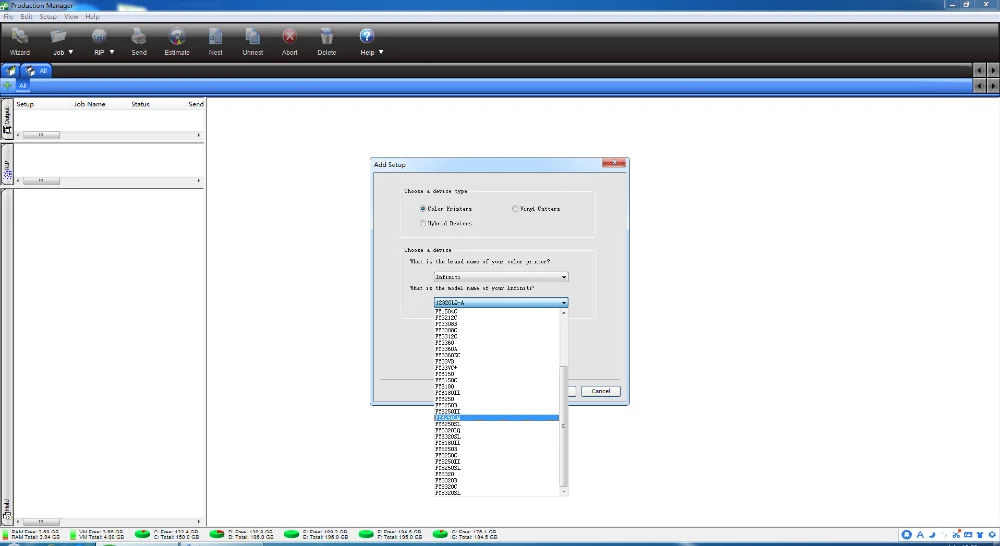Open the Output side panel tab
The image size is (1000, 546).
pyautogui.click(x=7, y=119)
